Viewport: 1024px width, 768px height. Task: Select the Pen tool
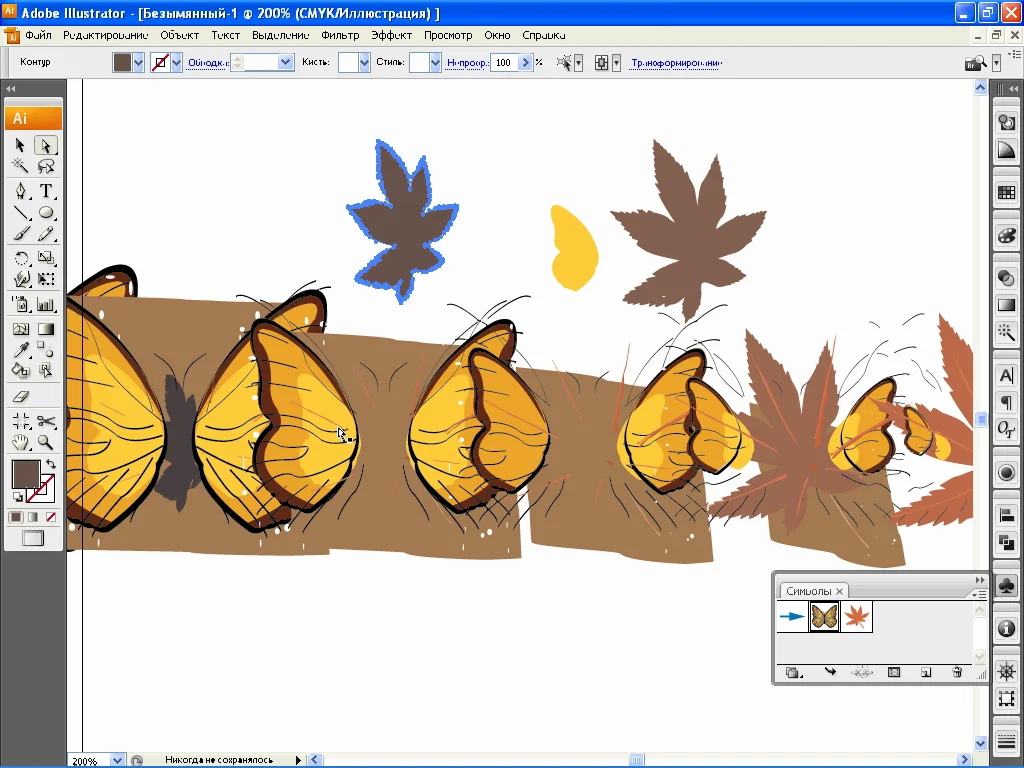click(x=20, y=191)
